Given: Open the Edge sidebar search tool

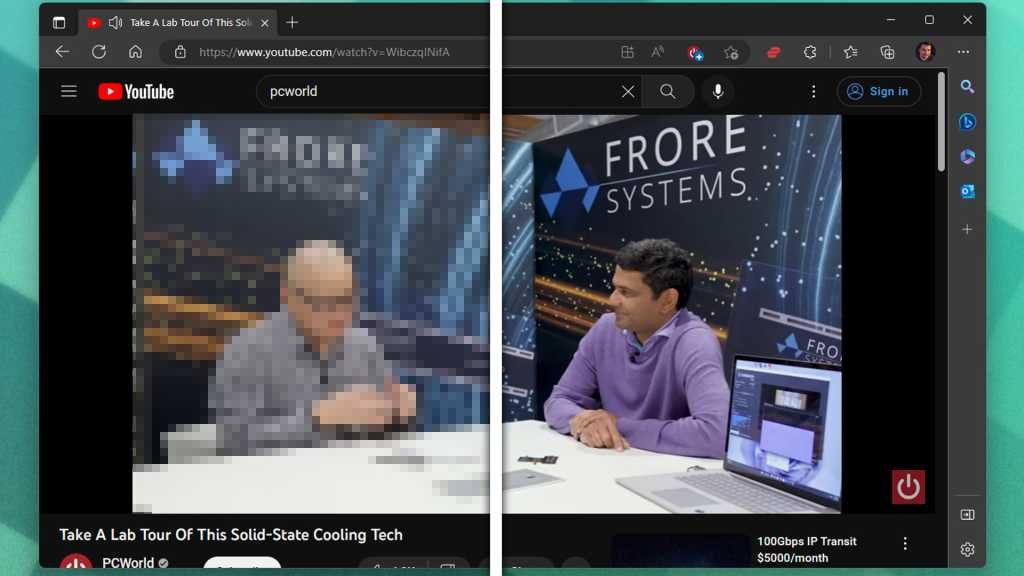Looking at the screenshot, I should [x=967, y=87].
